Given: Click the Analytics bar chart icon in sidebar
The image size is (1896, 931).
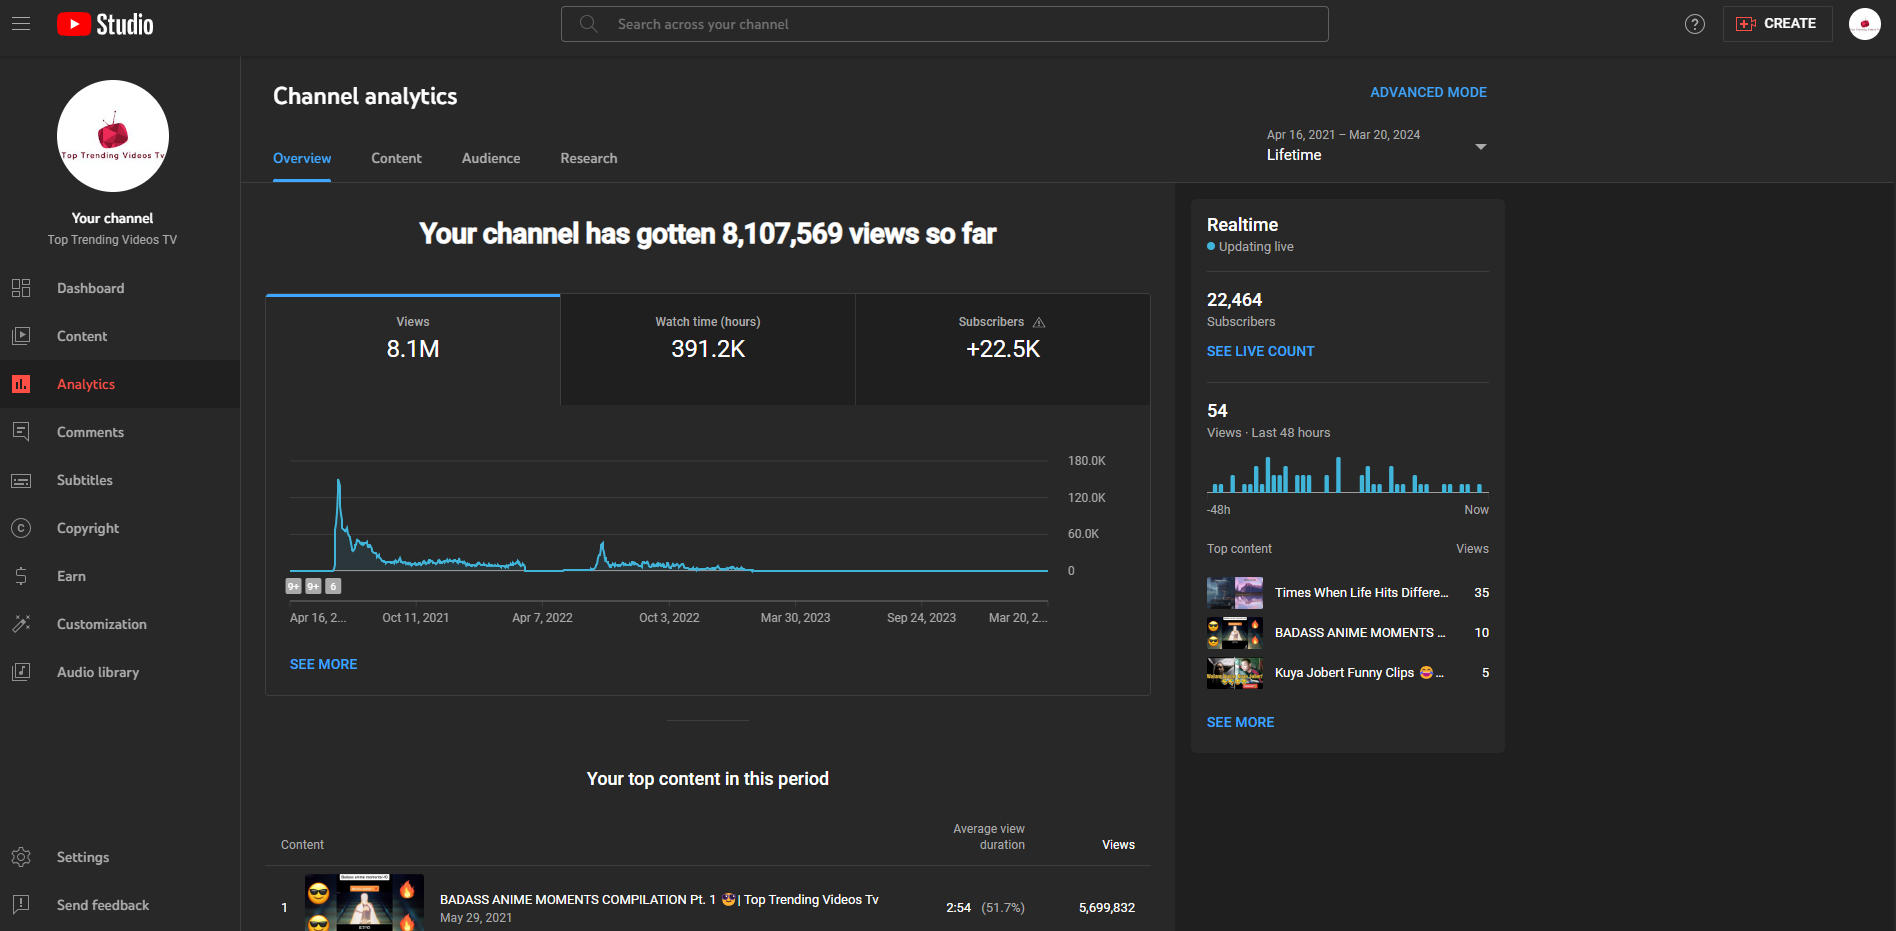Looking at the screenshot, I should point(21,384).
